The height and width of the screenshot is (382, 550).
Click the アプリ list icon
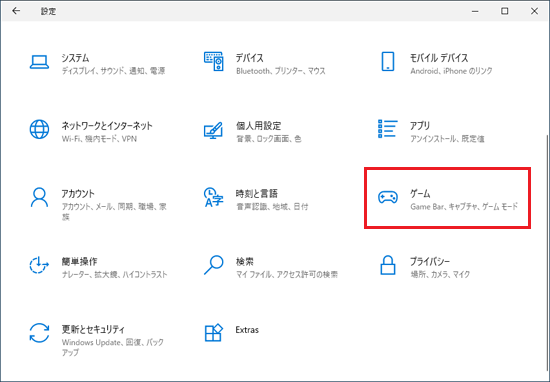pyautogui.click(x=388, y=129)
